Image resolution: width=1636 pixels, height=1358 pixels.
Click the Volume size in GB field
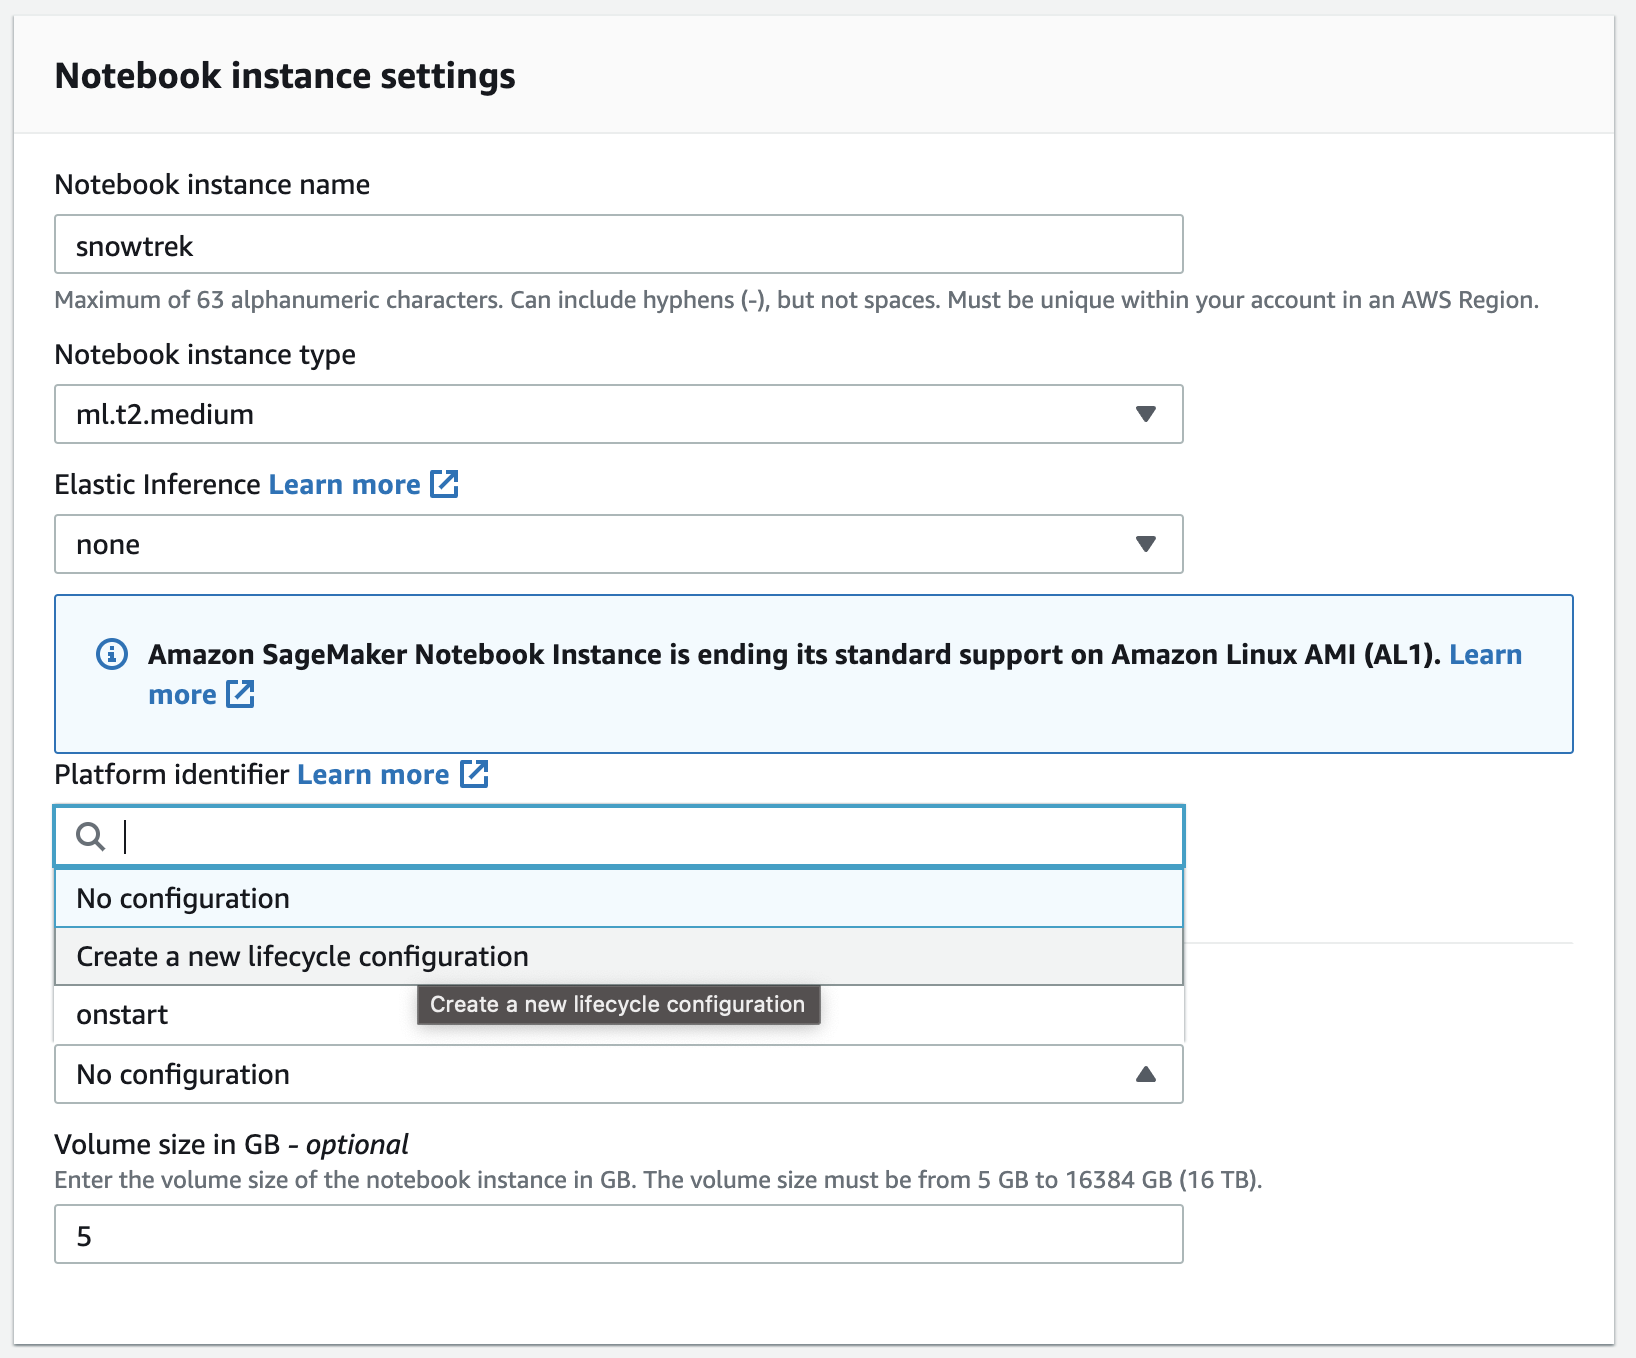[x=618, y=1235]
